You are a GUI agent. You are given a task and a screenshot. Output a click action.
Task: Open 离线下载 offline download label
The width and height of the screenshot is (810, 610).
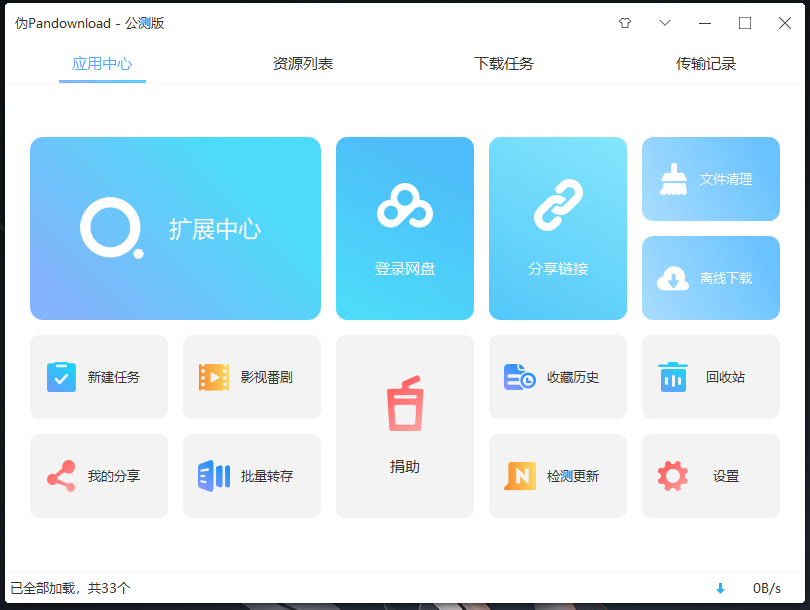726,278
